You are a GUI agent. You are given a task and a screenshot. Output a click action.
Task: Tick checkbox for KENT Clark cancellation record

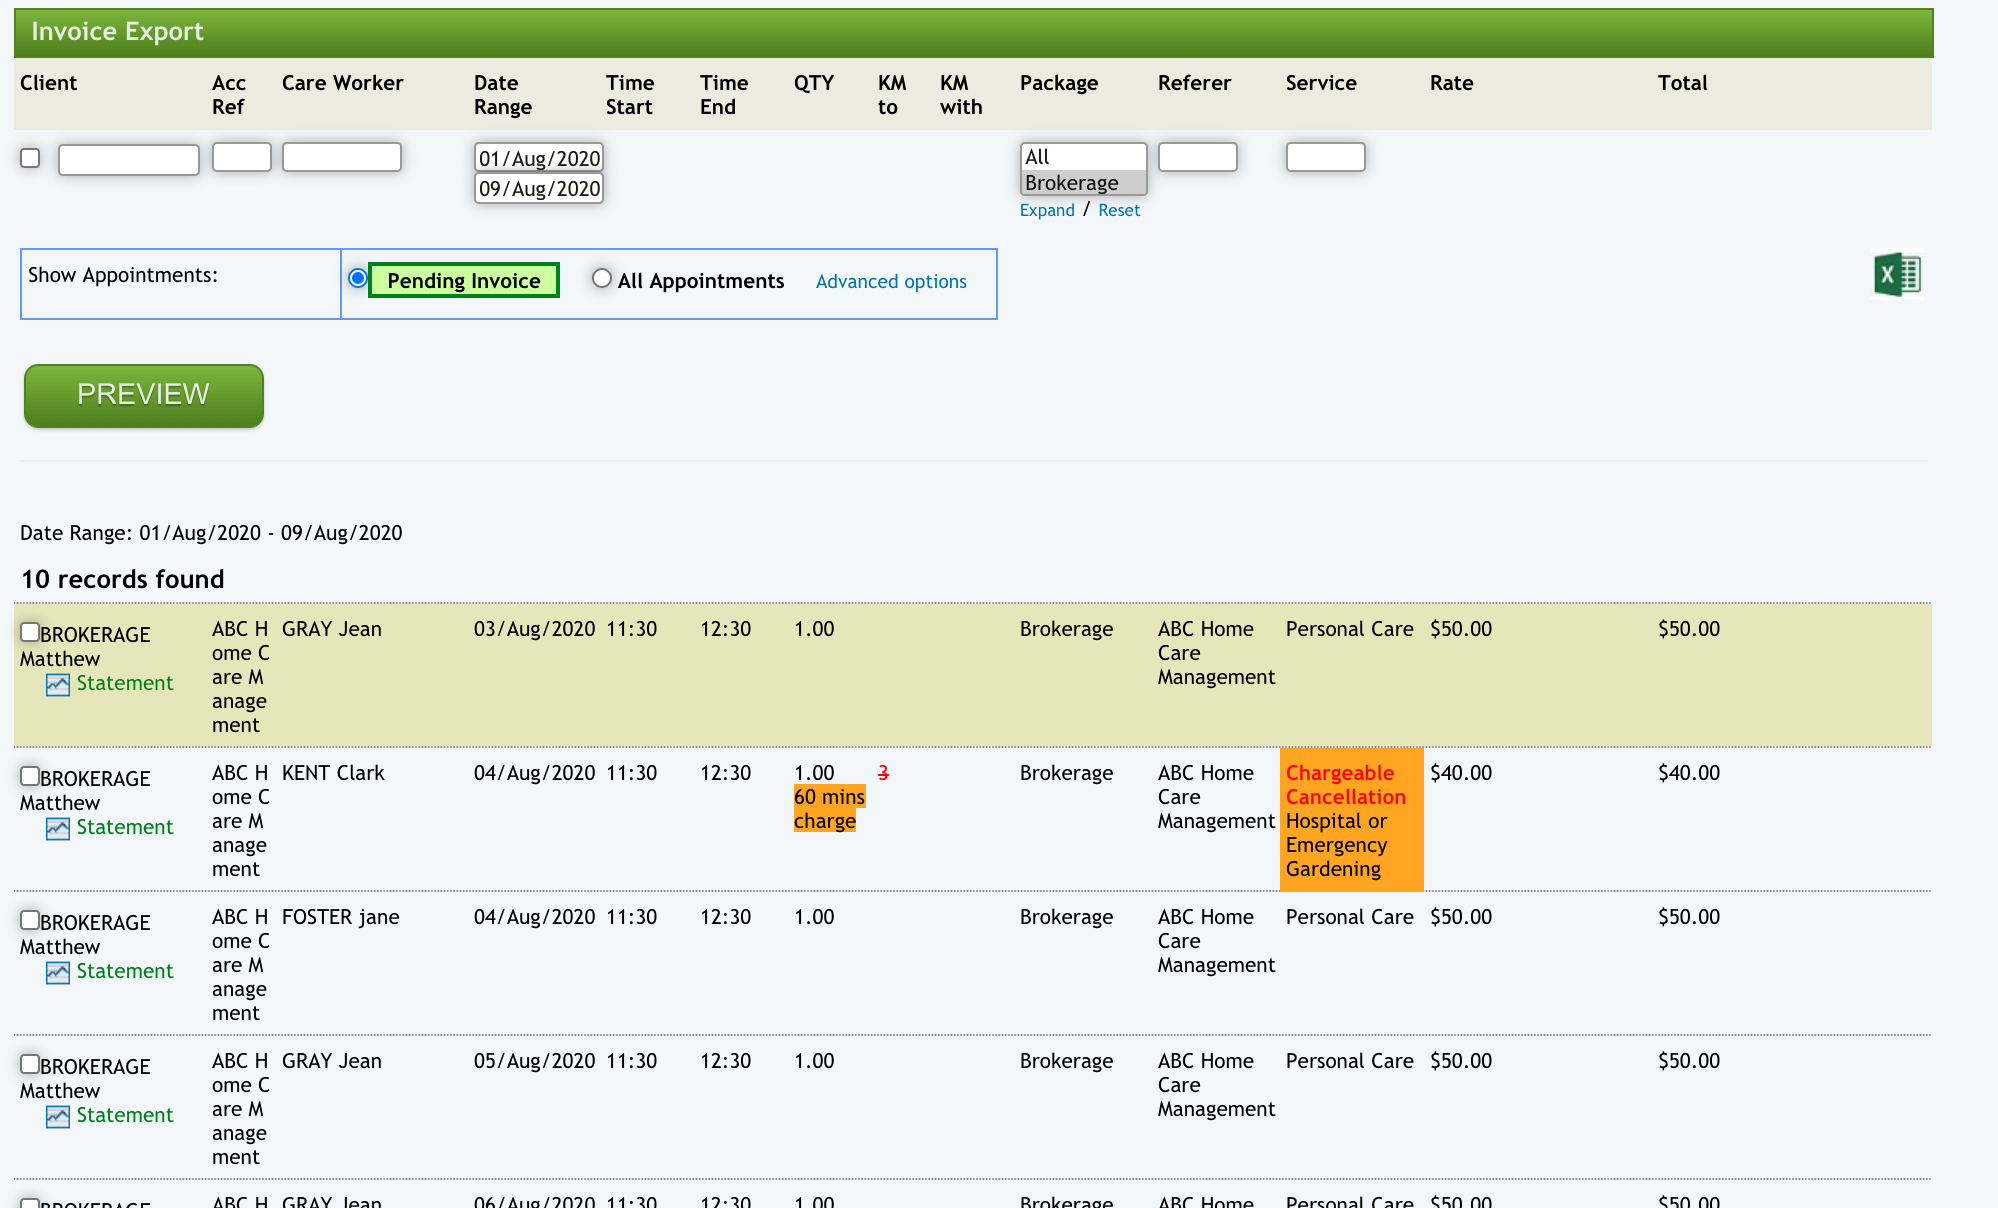point(30,776)
